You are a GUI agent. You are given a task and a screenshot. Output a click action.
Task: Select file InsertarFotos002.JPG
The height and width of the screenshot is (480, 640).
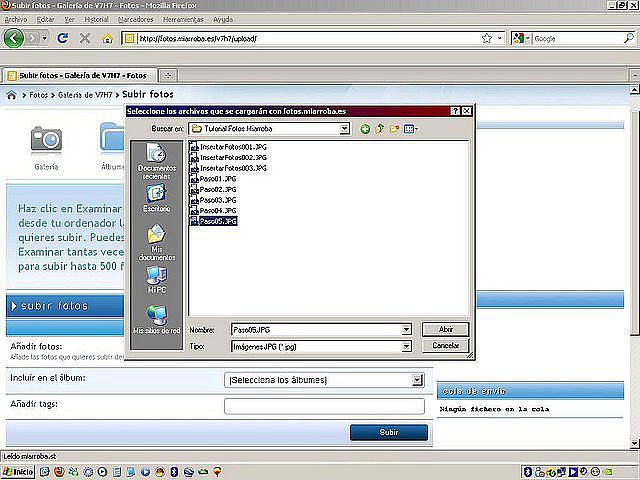click(229, 158)
